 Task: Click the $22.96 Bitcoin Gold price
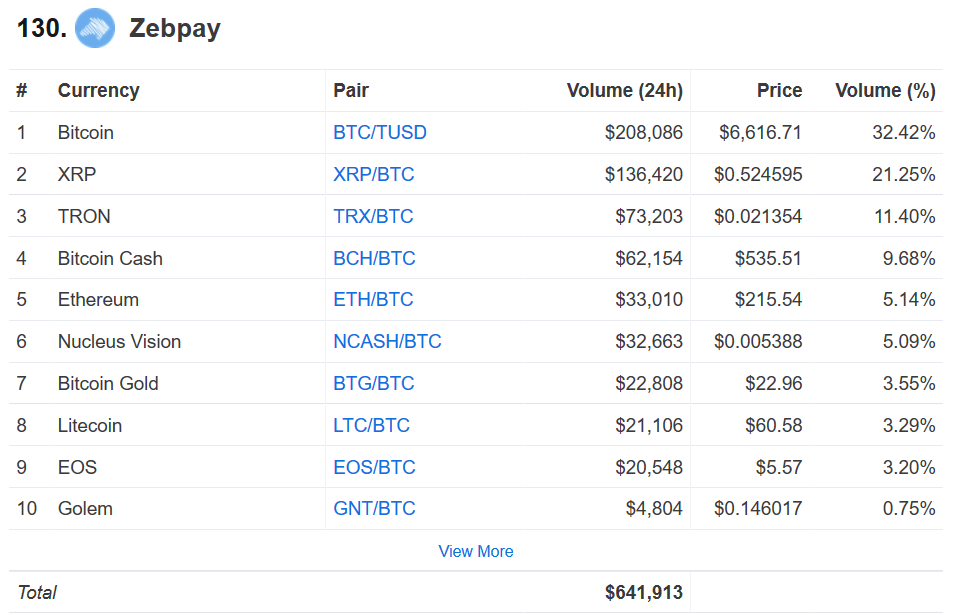(x=774, y=384)
